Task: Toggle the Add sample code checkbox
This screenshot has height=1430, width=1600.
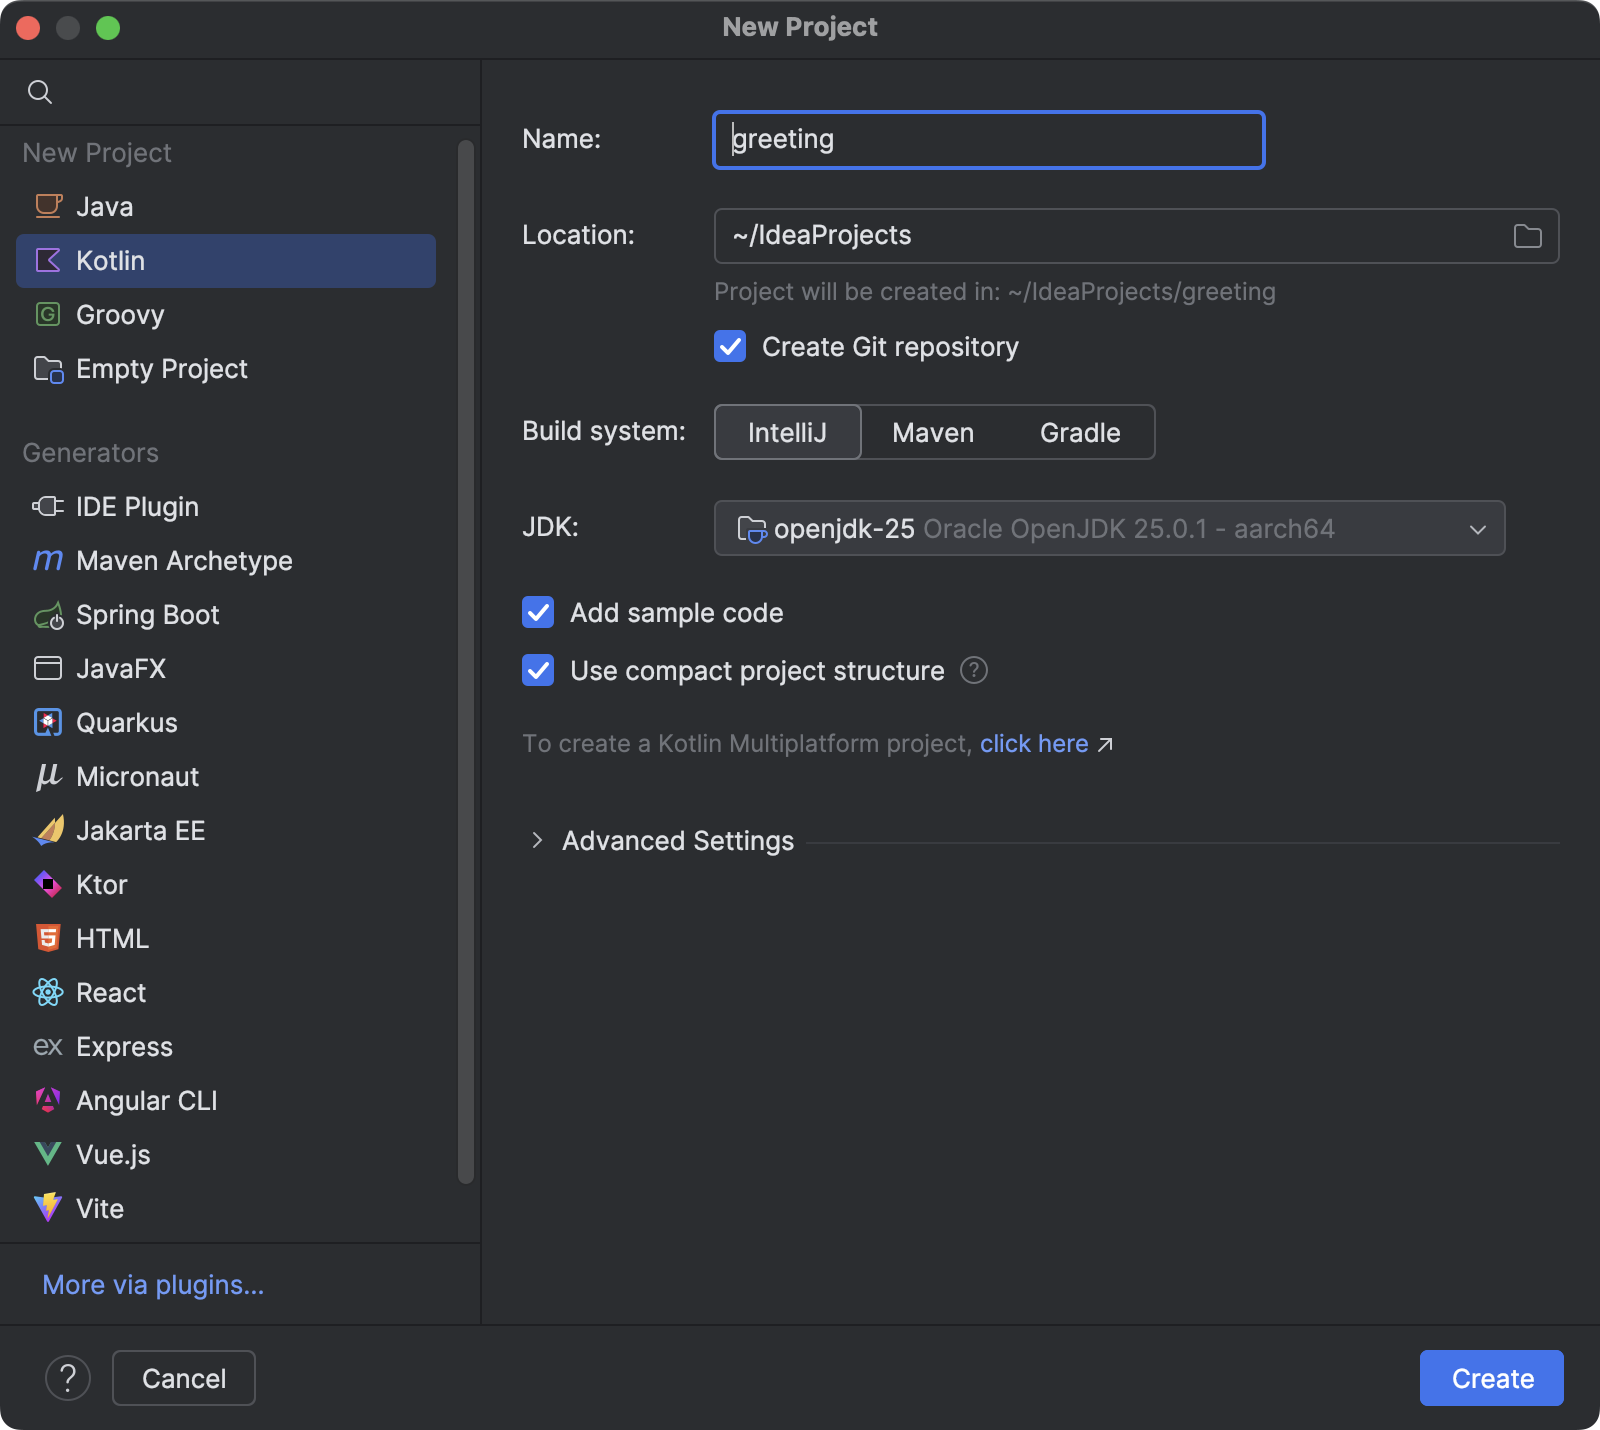Action: (x=538, y=613)
